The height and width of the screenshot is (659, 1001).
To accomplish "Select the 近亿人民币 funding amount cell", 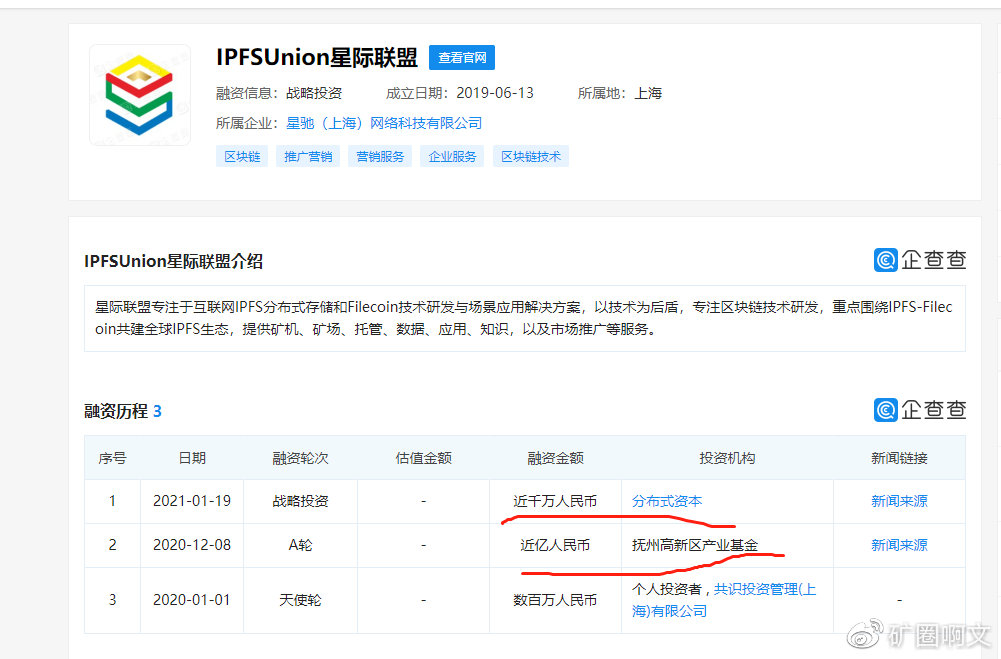I will tap(555, 545).
